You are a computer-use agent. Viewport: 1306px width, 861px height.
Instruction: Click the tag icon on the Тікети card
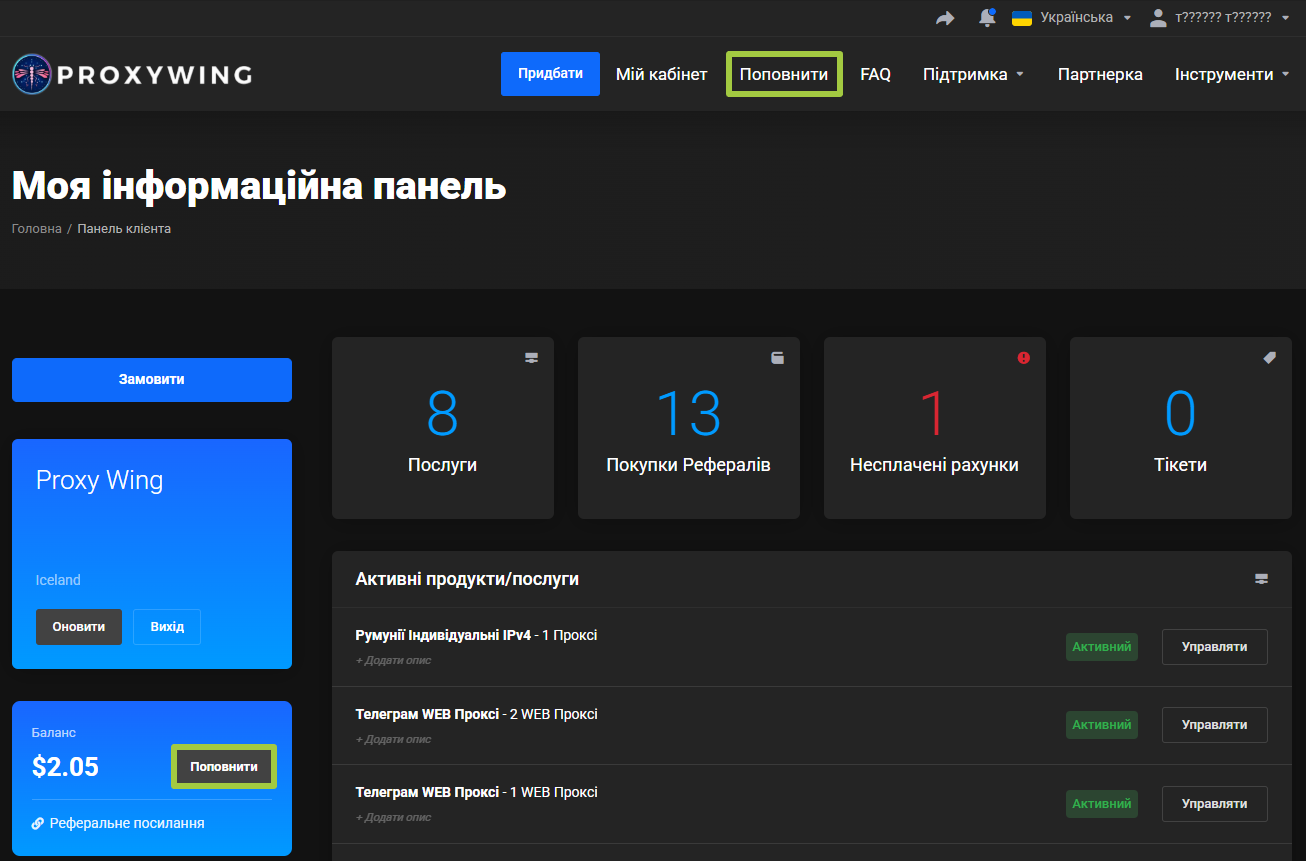pos(1269,358)
